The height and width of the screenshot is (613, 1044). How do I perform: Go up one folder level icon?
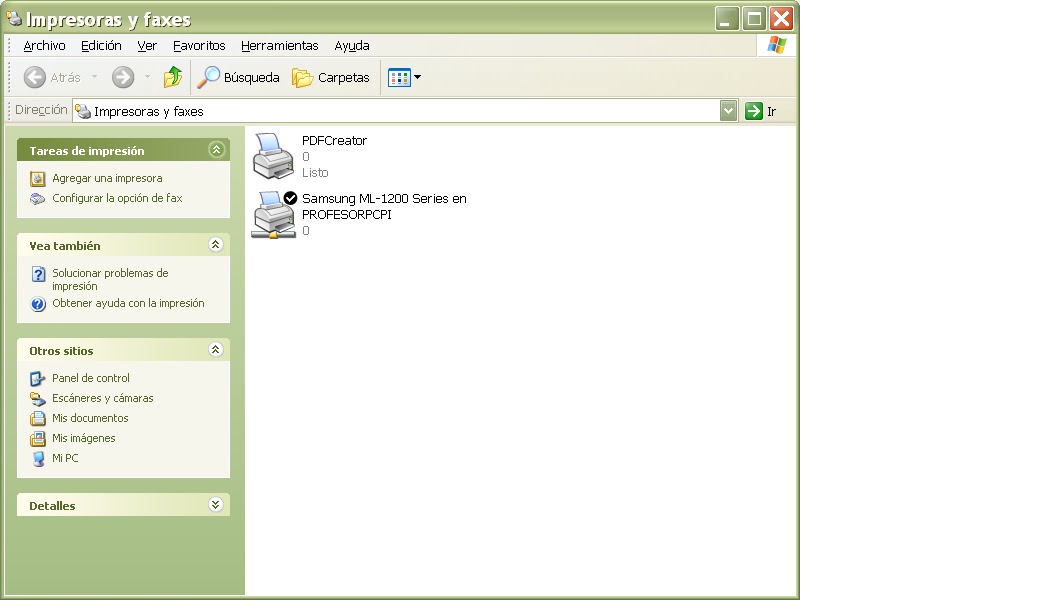(173, 77)
